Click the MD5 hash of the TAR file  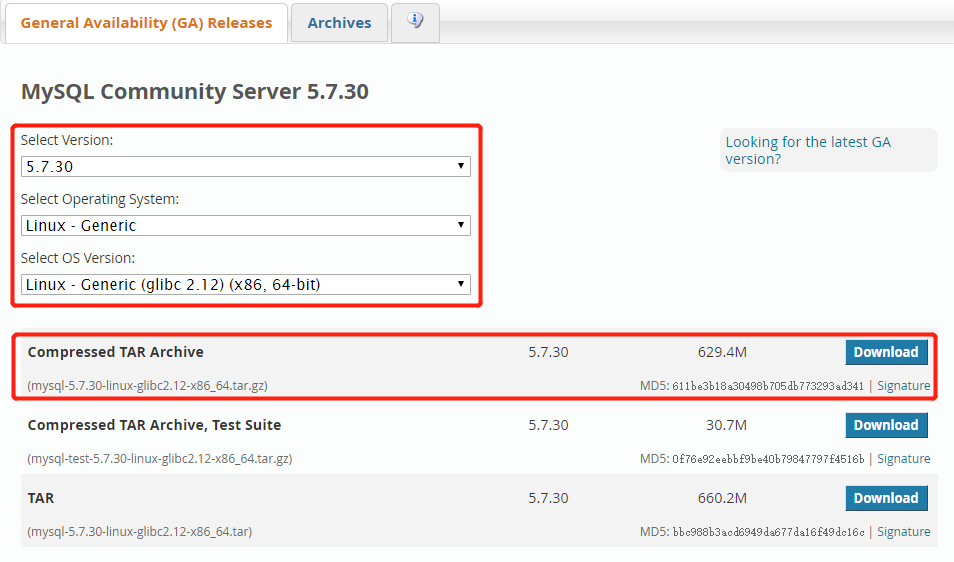click(768, 532)
